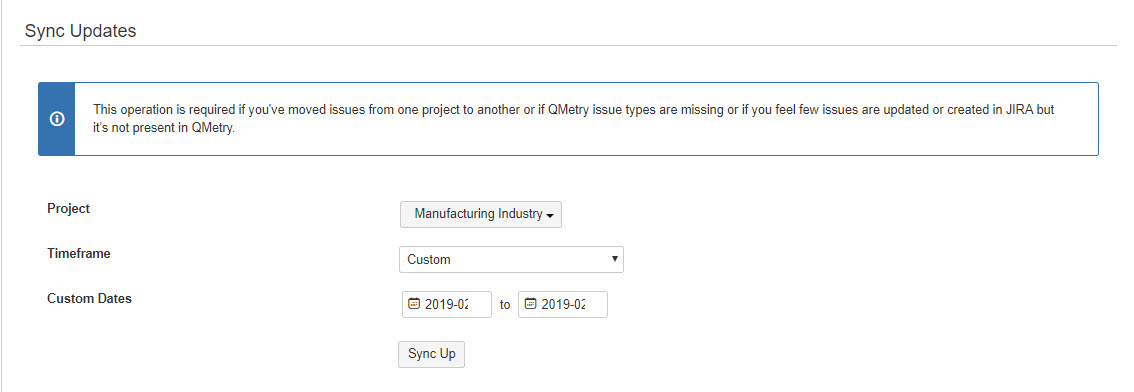Click the Custom Dates label

[x=90, y=298]
